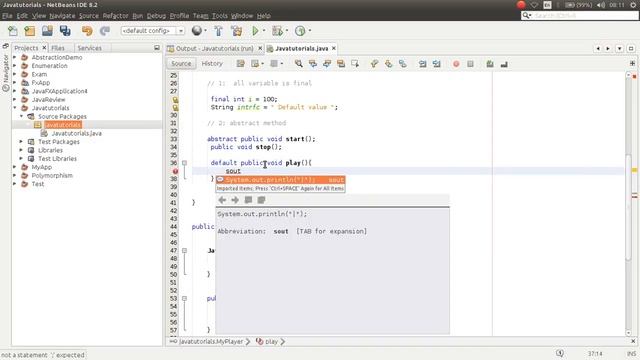Toggle the Rectangular Selection icon
This screenshot has height=360, width=640.
coord(355,64)
